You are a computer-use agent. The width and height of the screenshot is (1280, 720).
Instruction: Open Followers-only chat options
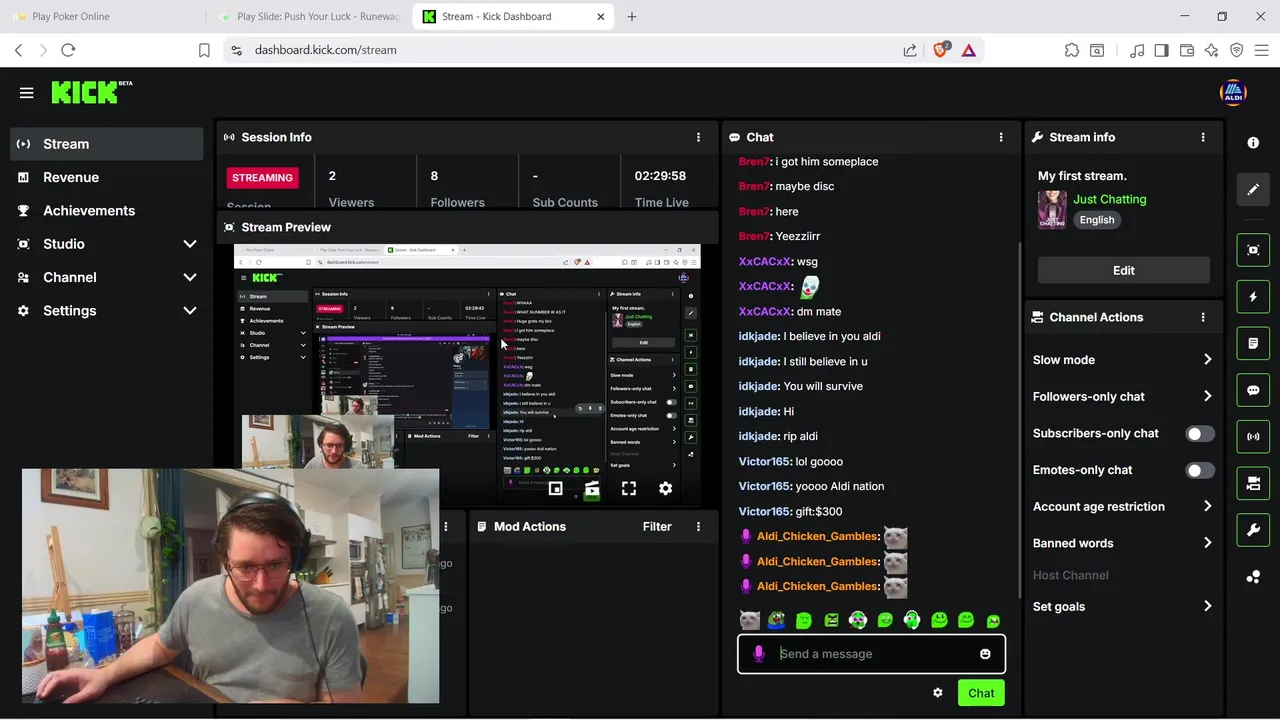pos(1122,397)
